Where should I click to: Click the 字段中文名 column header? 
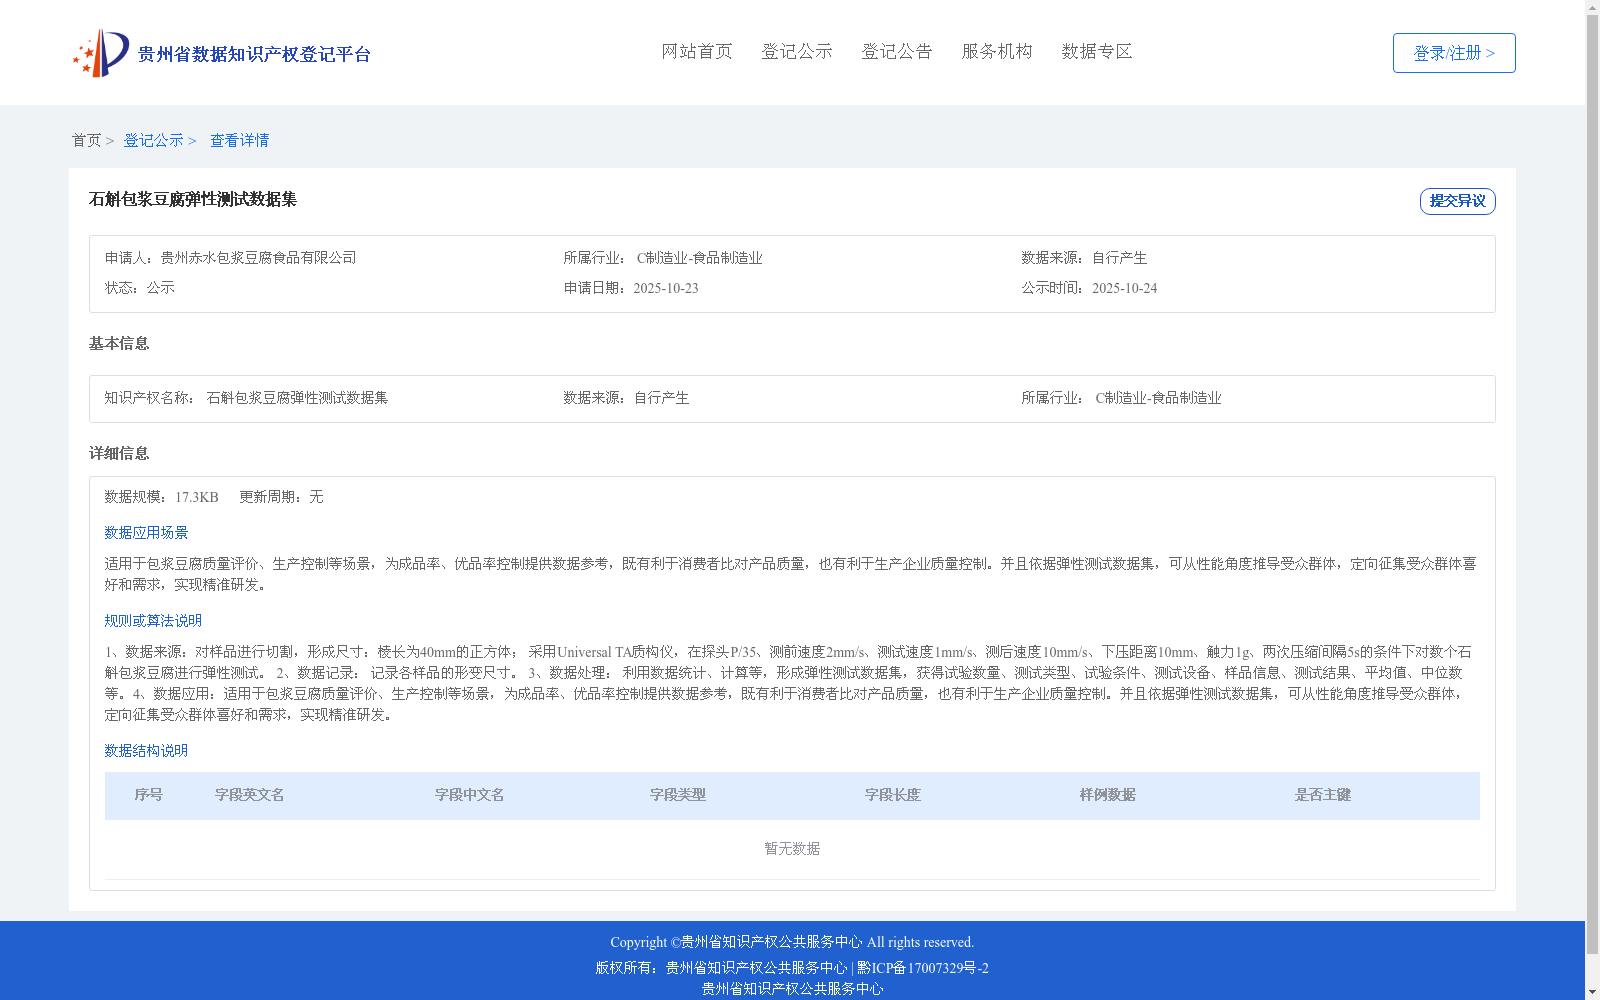(x=469, y=795)
